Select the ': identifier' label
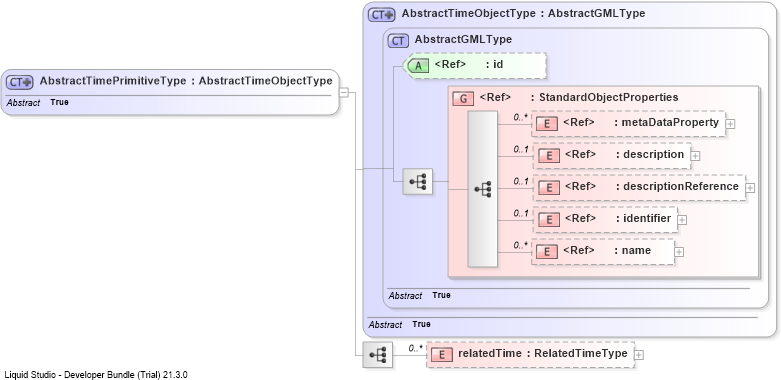Screen dimensions: 781x380 (643, 218)
